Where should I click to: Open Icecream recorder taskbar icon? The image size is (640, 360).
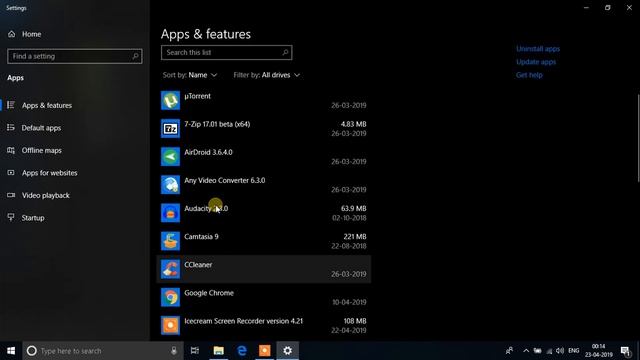point(264,351)
